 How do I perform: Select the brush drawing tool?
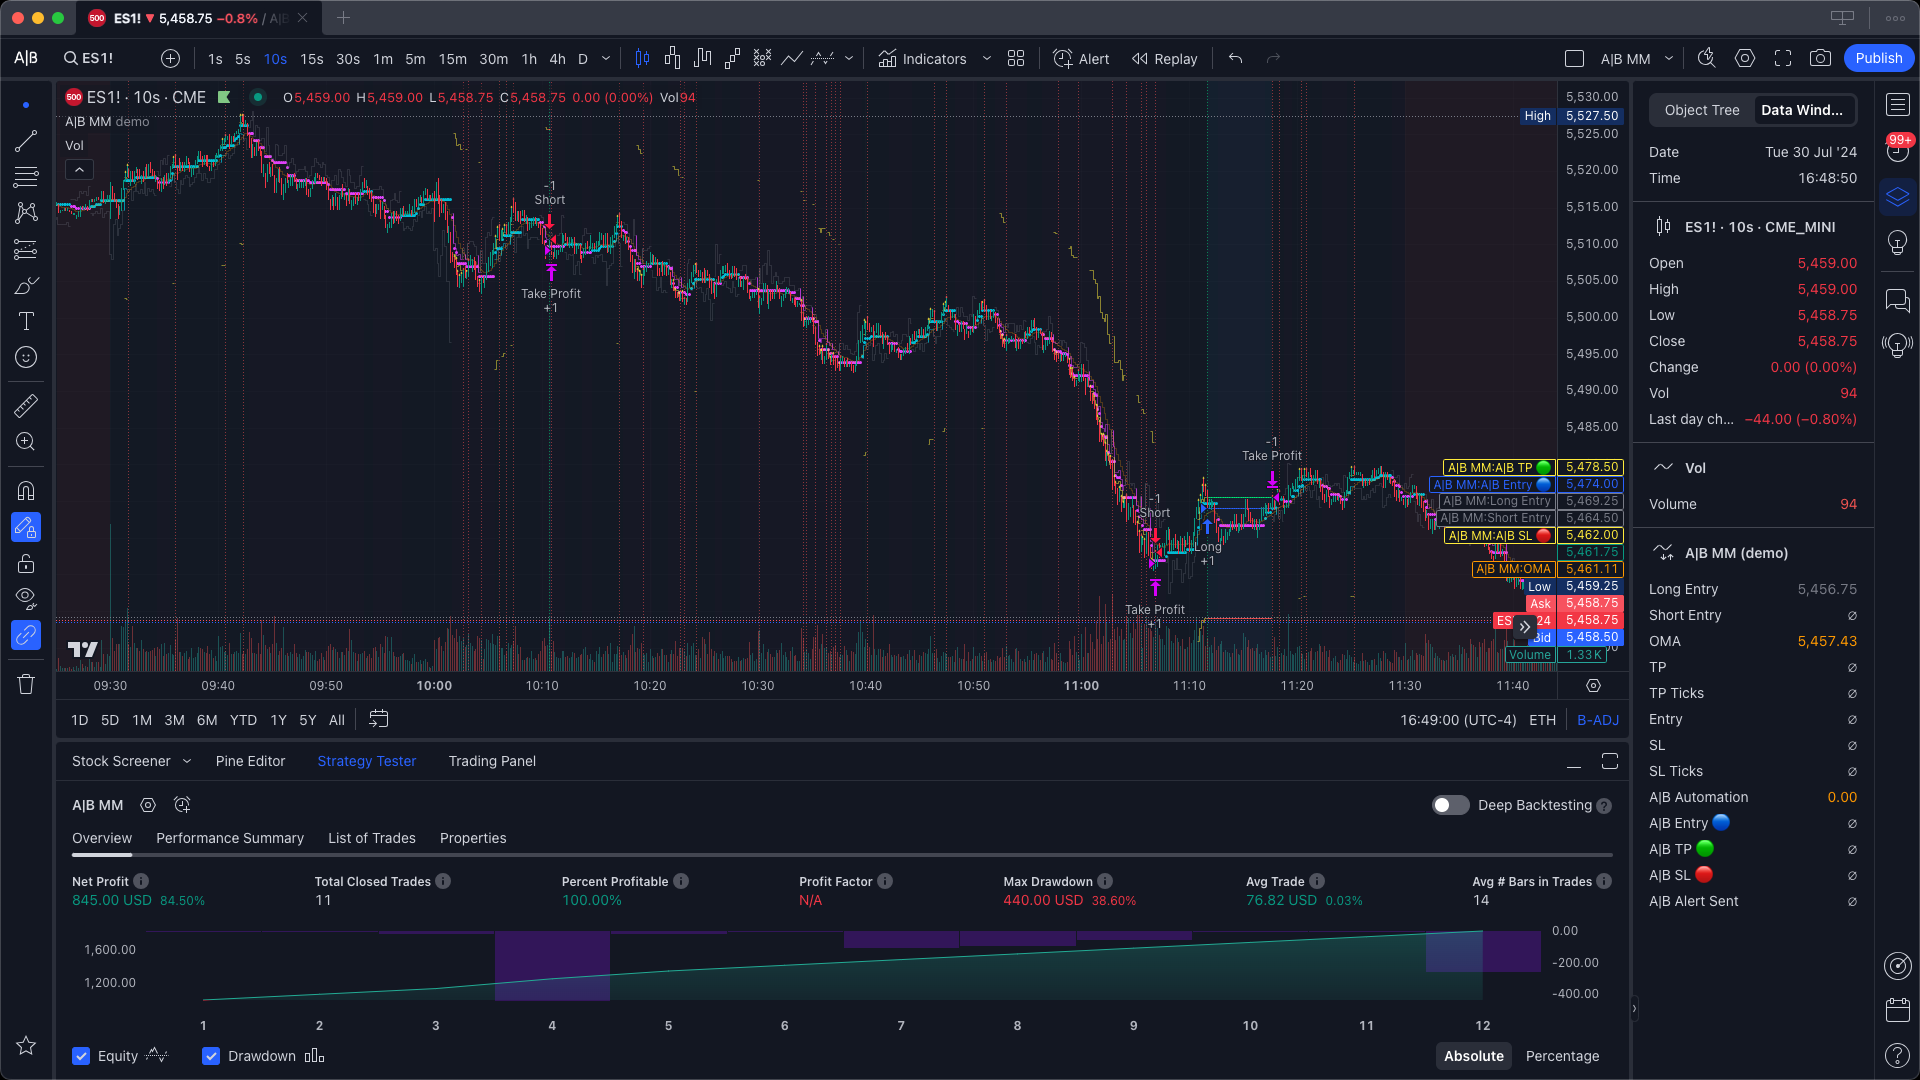(x=26, y=286)
